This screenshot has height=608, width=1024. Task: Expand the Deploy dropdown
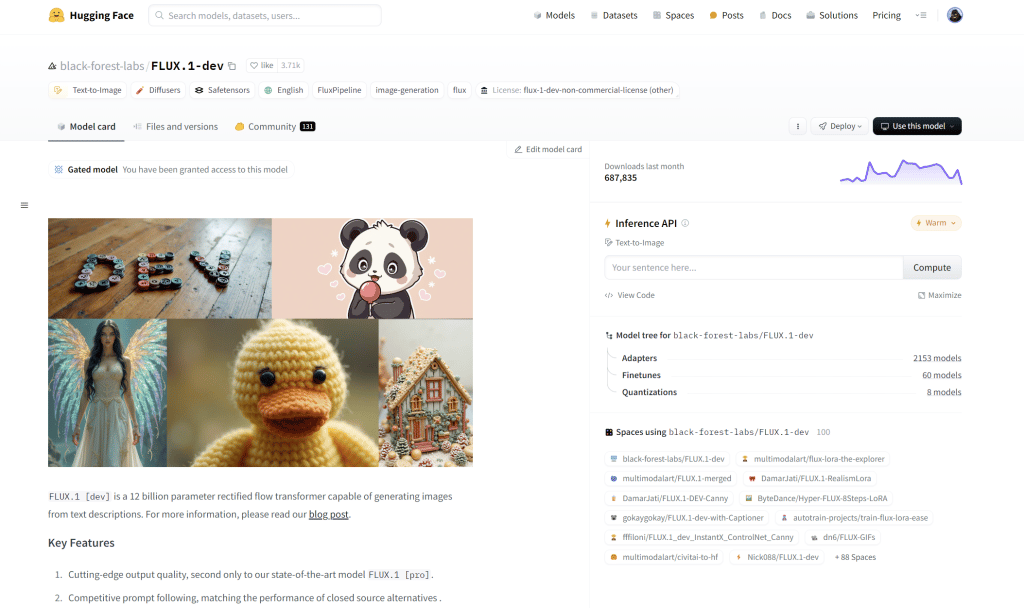pyautogui.click(x=840, y=126)
